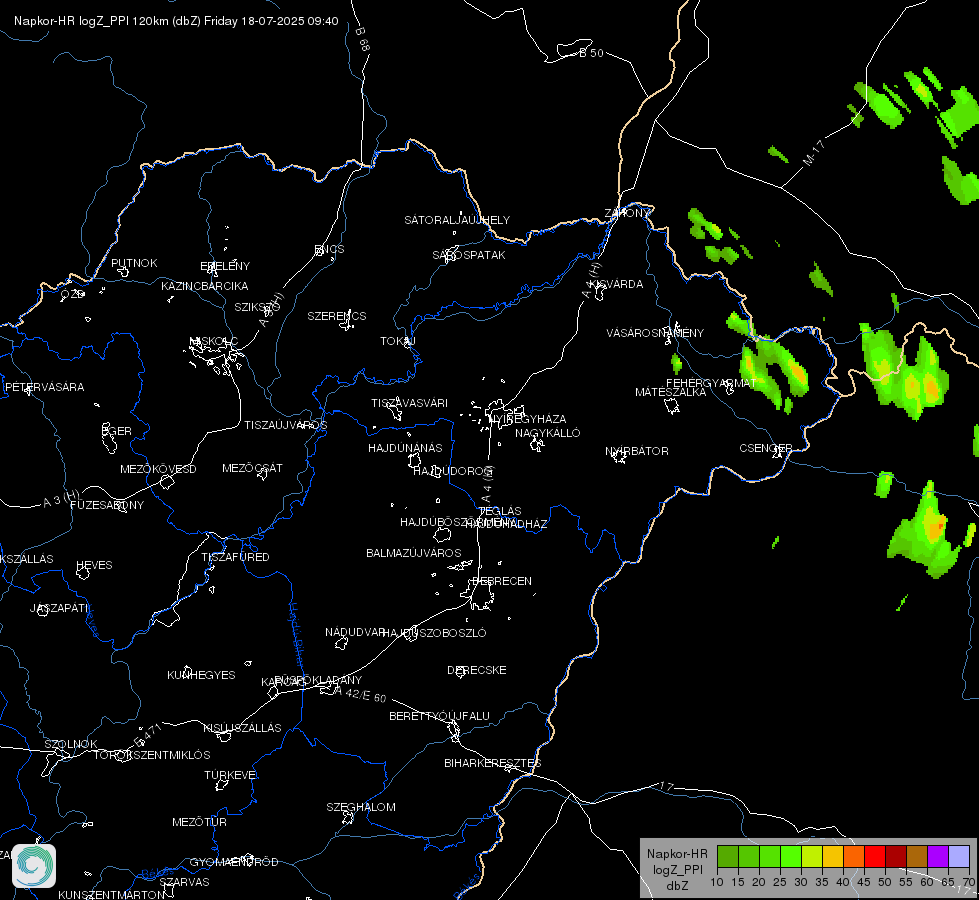The height and width of the screenshot is (900, 979).
Task: Click the NÁDUDVAR city label
Action: click(x=355, y=632)
